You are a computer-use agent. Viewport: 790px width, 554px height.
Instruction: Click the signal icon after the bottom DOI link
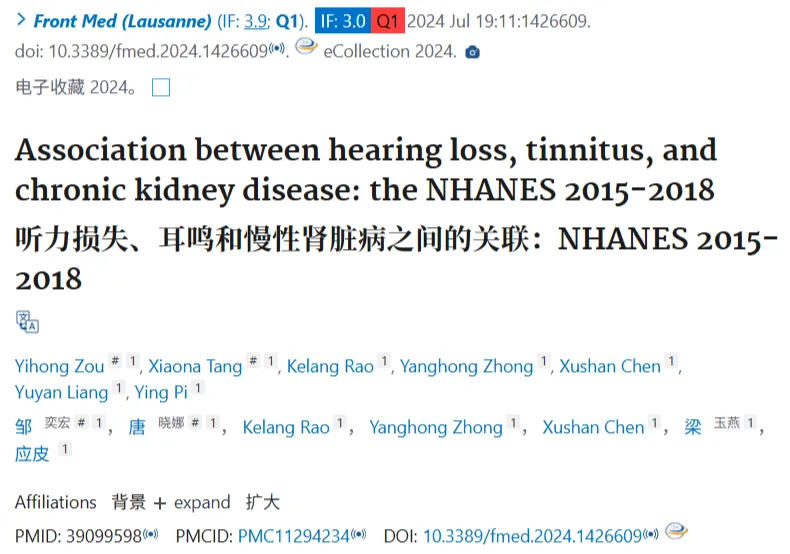[x=650, y=534]
